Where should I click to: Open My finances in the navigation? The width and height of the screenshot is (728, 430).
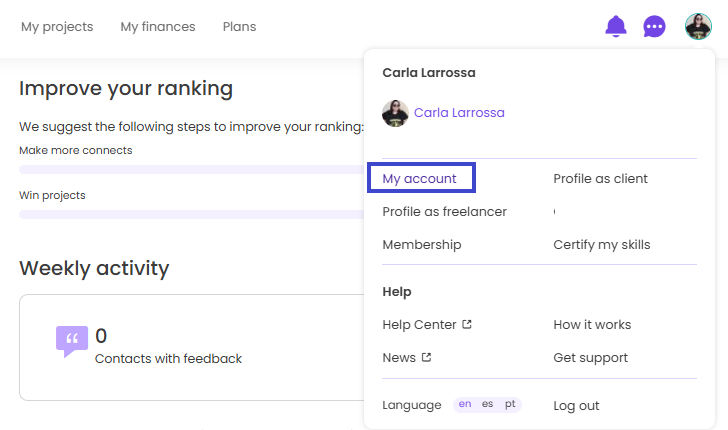coord(158,27)
